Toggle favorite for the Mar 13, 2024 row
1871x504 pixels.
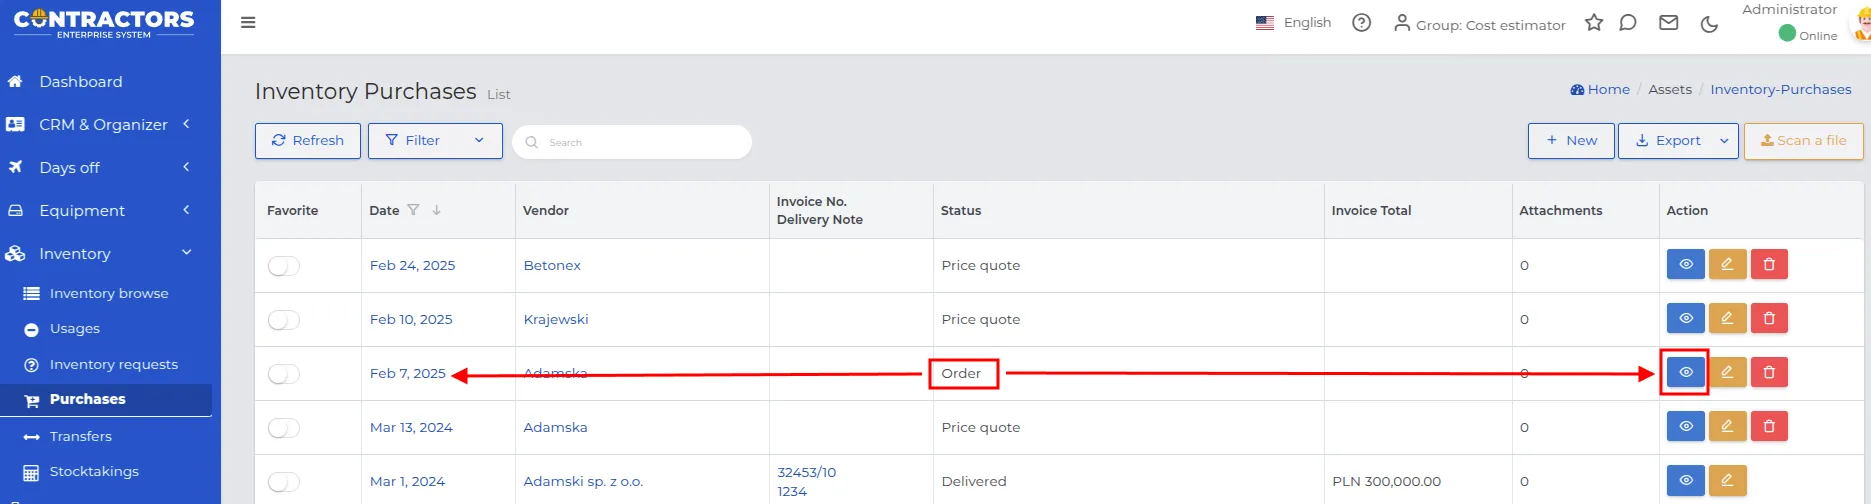284,428
